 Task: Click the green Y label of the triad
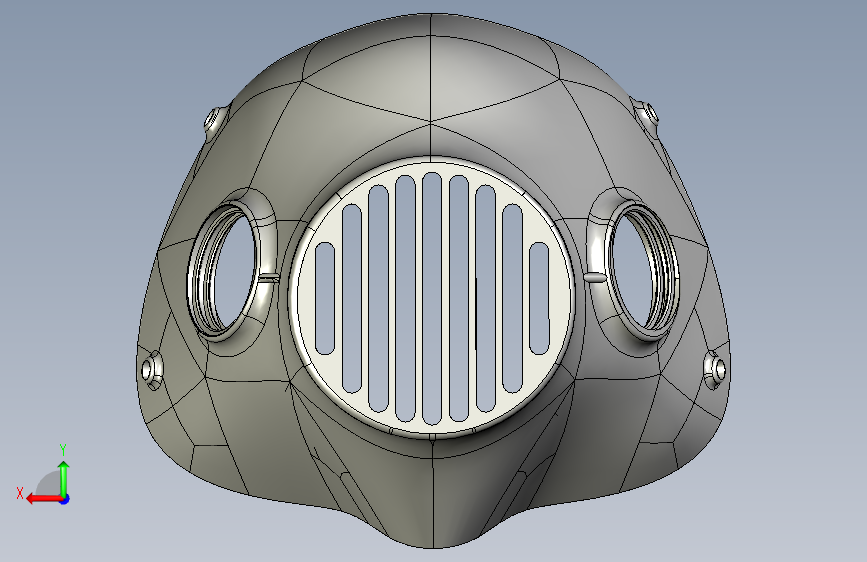pyautogui.click(x=63, y=450)
